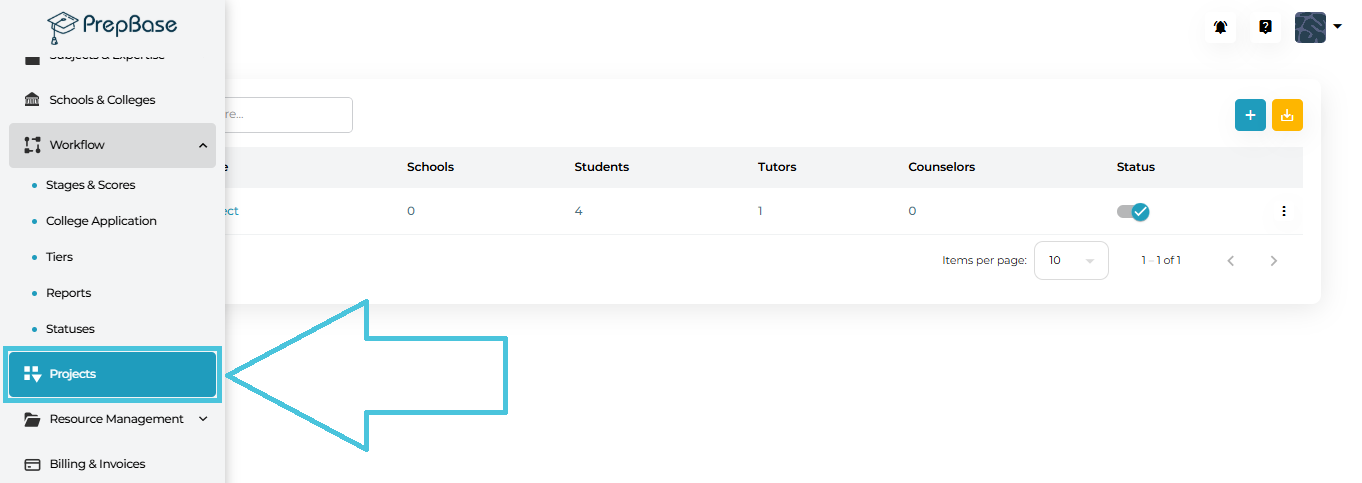This screenshot has height=483, width=1362.
Task: Open the three-dot row actions menu
Action: coord(1284,211)
